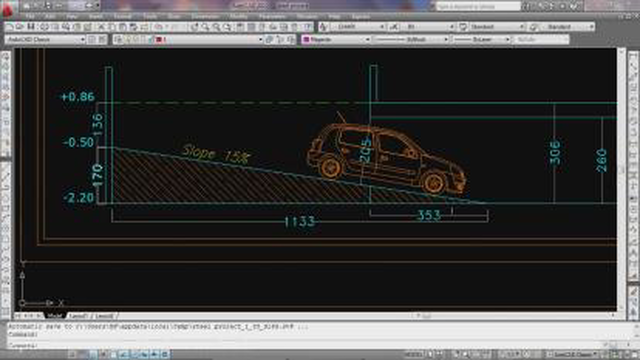Select the "1133" dimension text

(299, 222)
